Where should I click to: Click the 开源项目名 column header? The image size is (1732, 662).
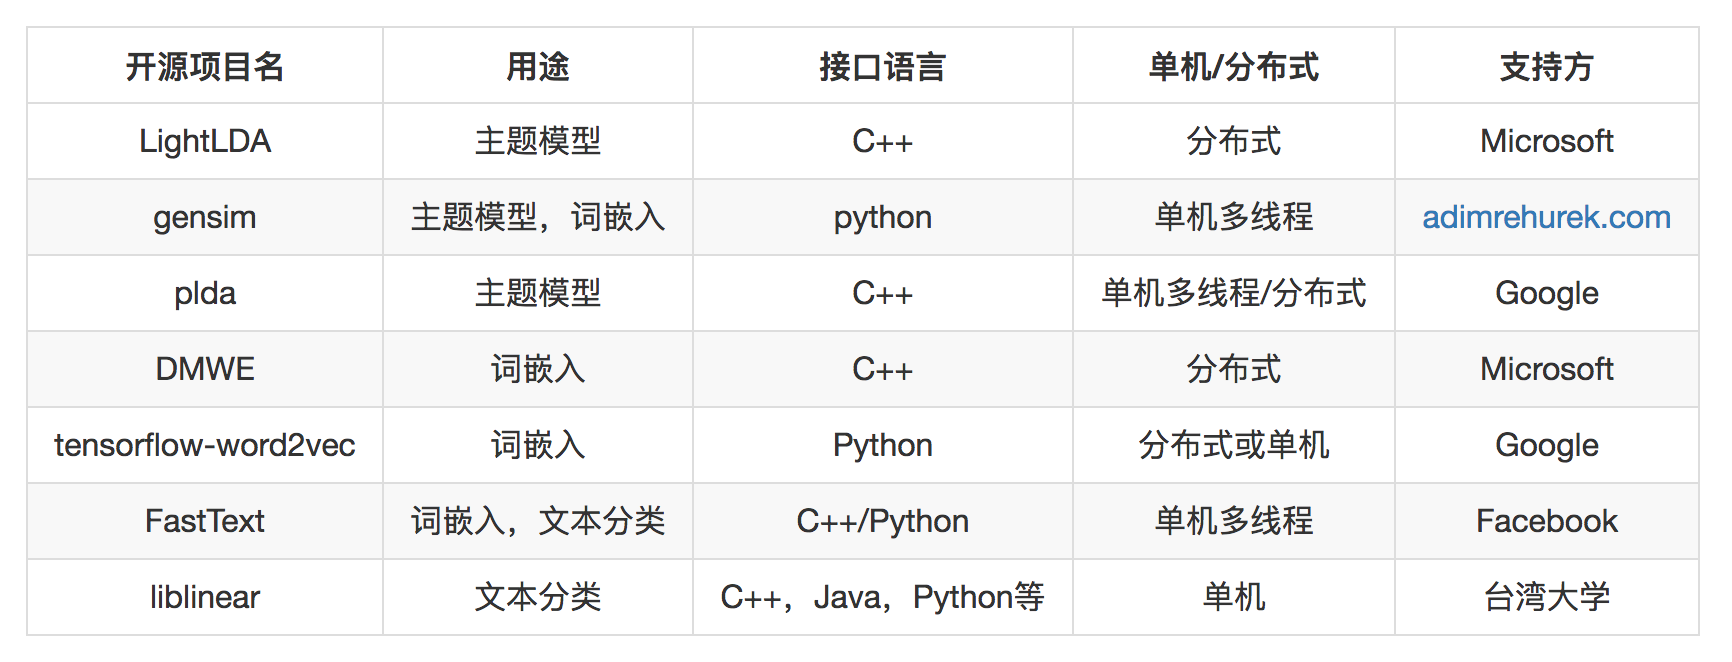(x=205, y=67)
